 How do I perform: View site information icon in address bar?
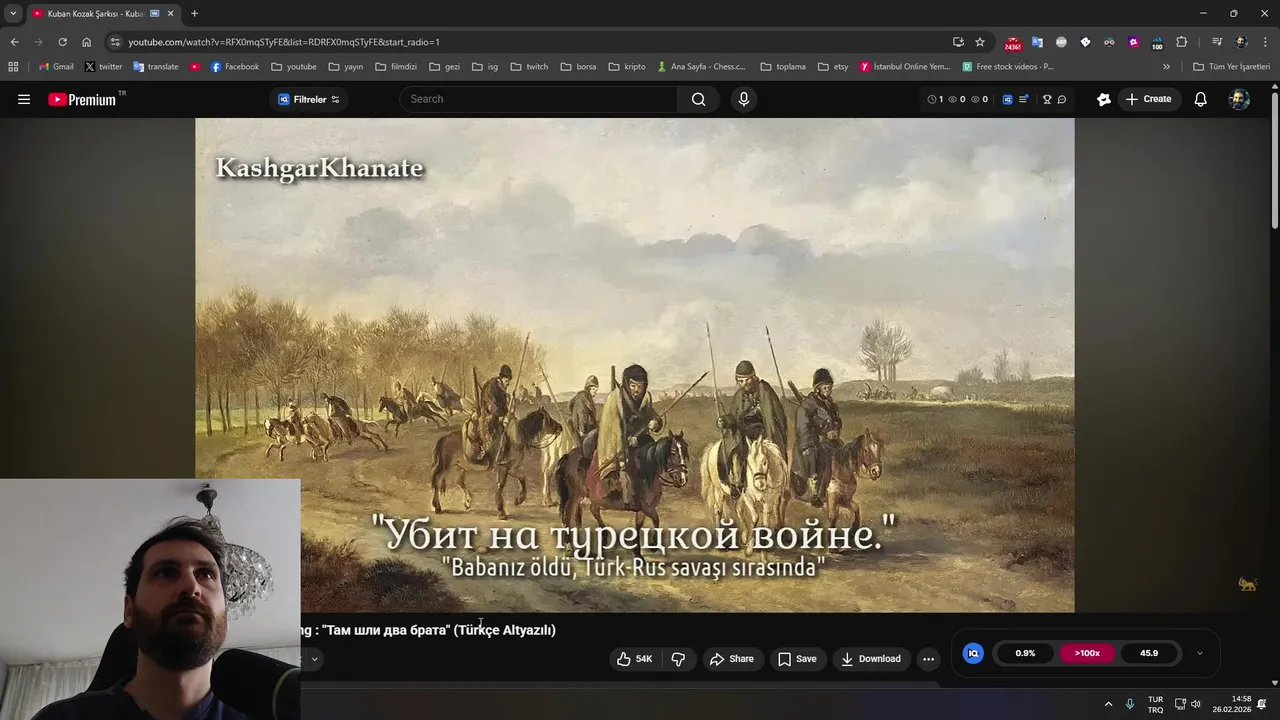[x=115, y=42]
